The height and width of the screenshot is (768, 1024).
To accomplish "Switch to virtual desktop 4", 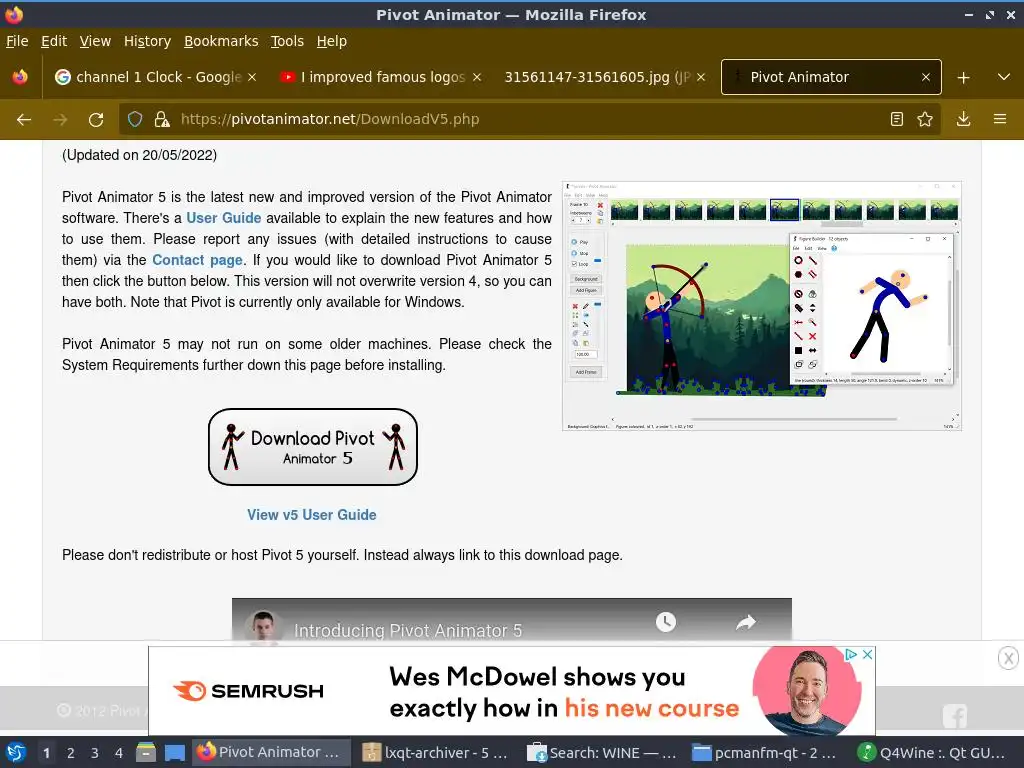I will [x=119, y=752].
